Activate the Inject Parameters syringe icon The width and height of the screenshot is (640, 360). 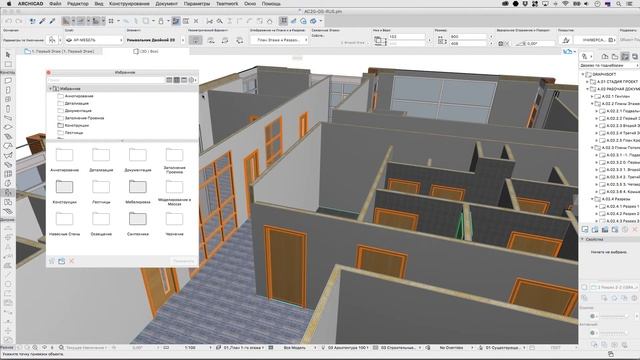[52, 21]
